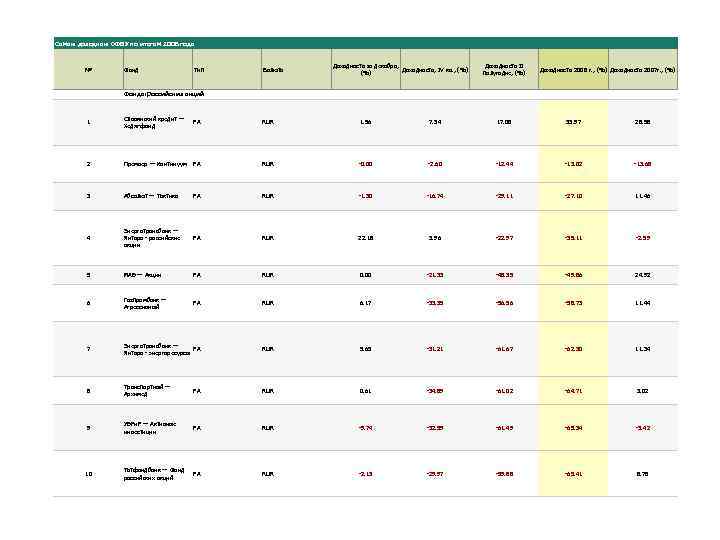Click the fund type cell in row 9
This screenshot has width=720, height=540.
[197, 428]
